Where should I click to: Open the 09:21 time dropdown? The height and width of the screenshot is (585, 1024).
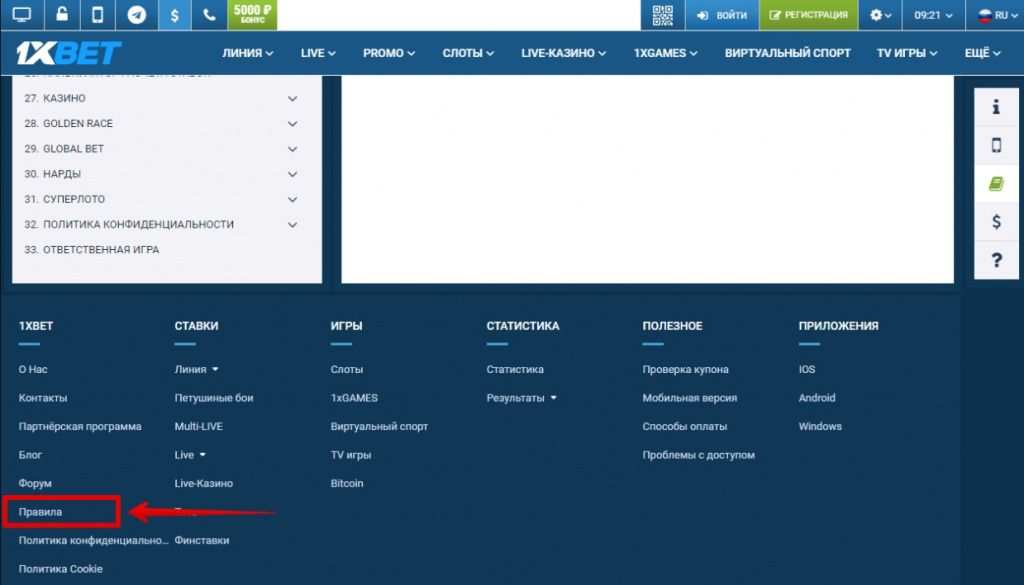click(933, 15)
